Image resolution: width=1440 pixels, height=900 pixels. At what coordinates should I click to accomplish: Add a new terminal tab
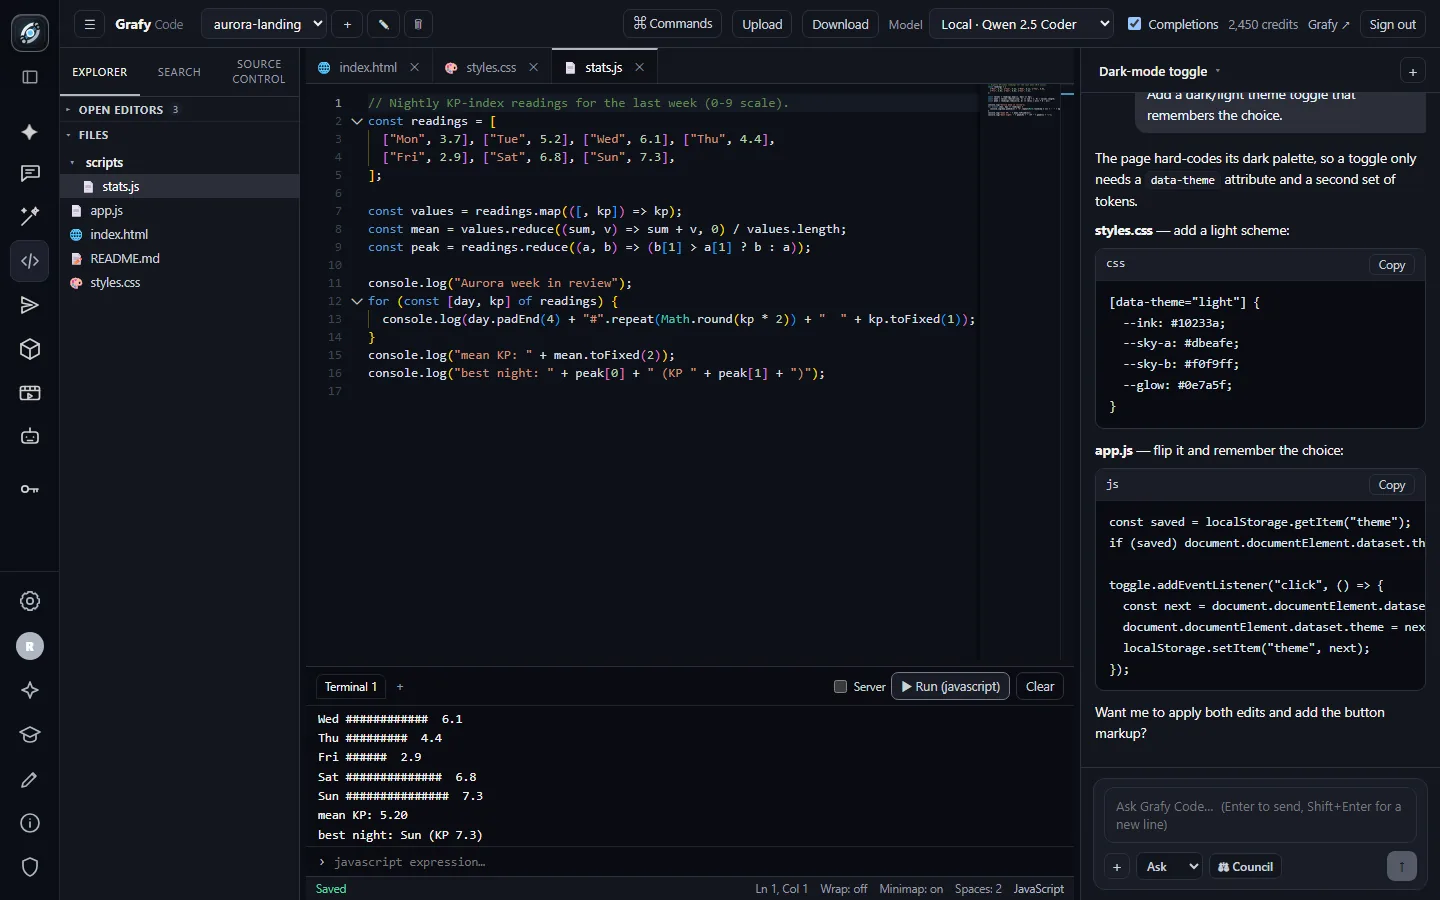(400, 687)
